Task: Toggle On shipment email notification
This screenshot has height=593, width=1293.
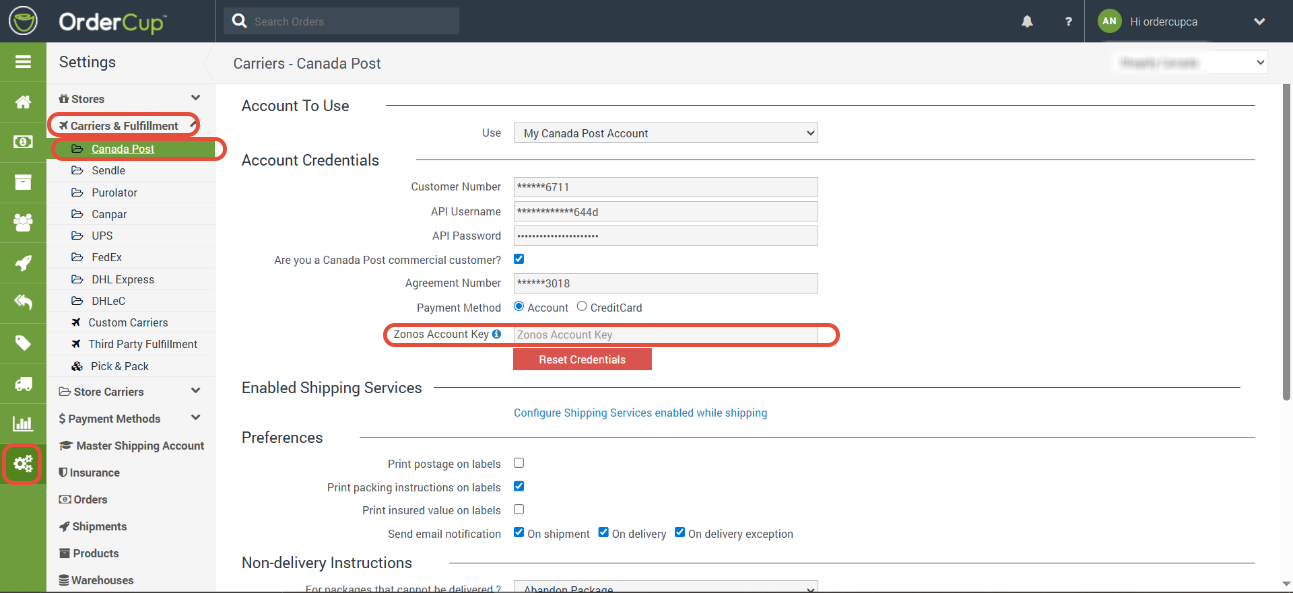Action: coord(519,532)
